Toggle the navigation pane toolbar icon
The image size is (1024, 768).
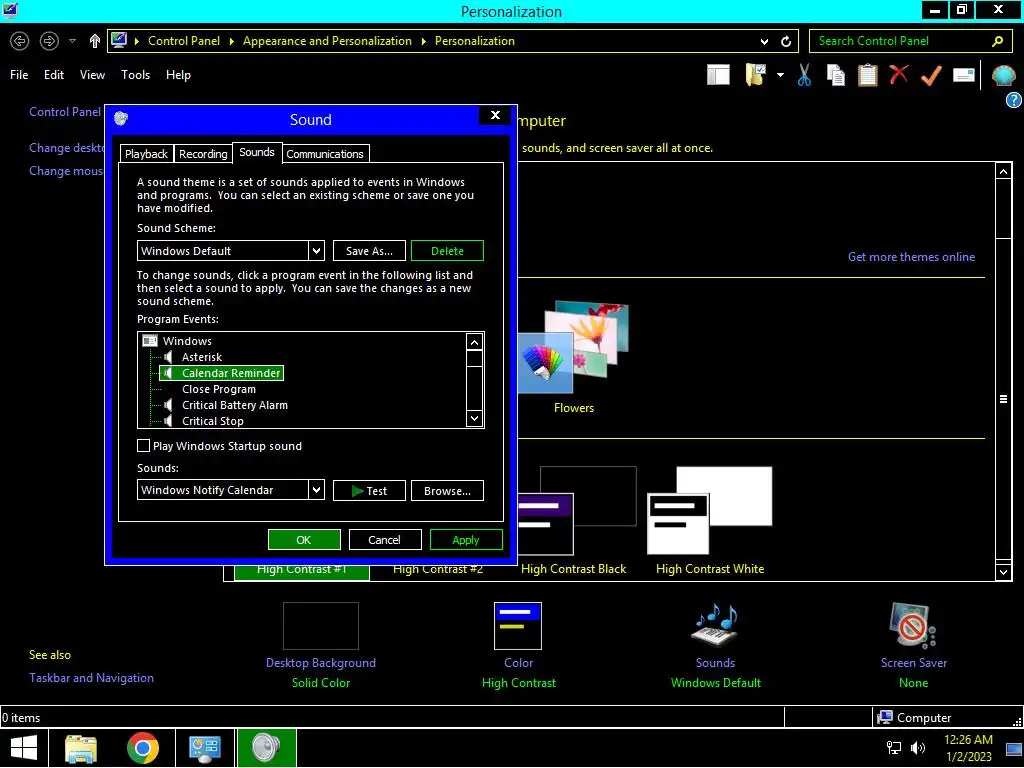pos(718,75)
